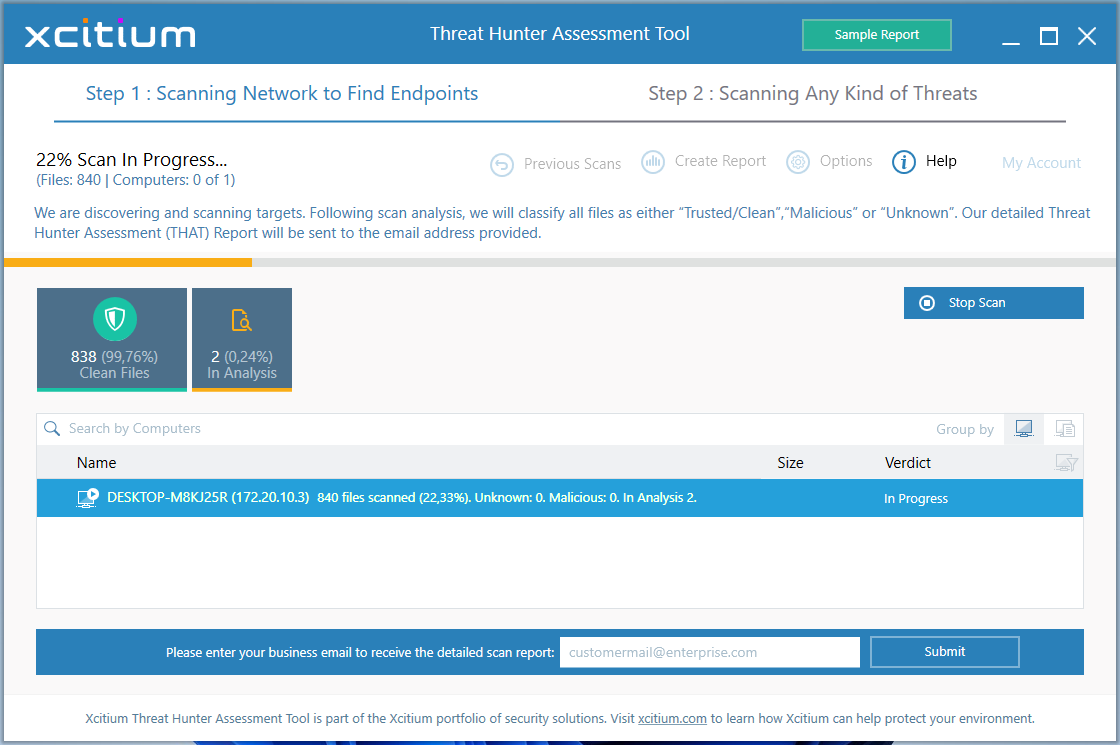This screenshot has height=745, width=1120.
Task: Switch to Step 2 Scanning Threats tab
Action: [812, 94]
